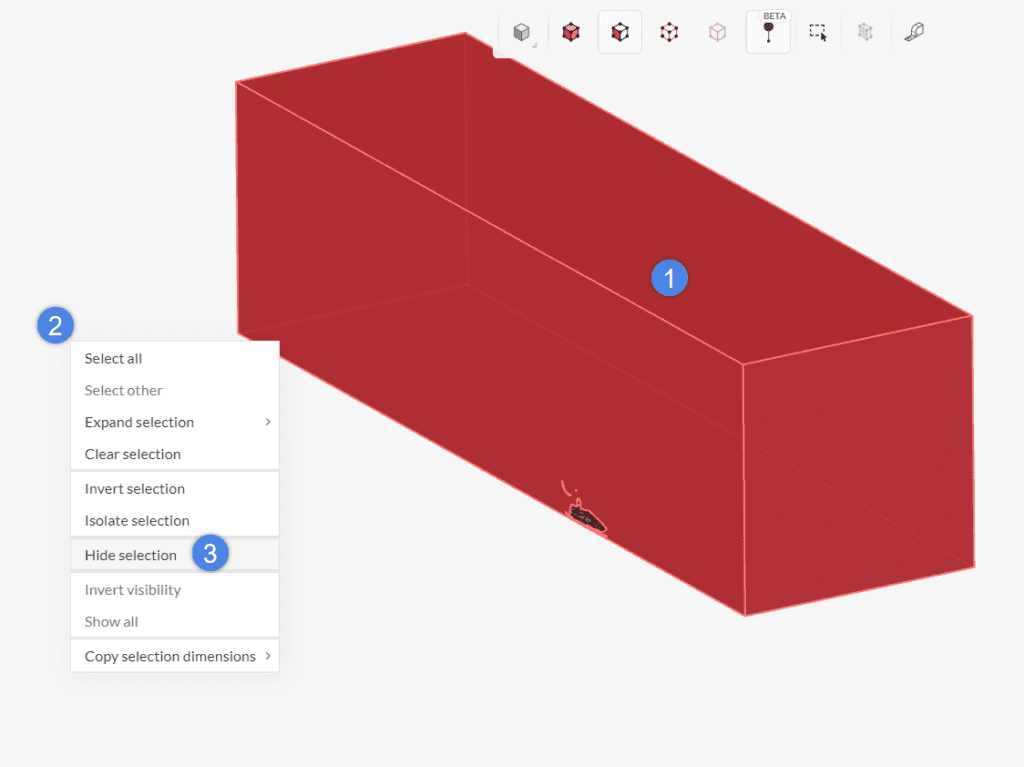Activate the marquee box select tool
Screen dimensions: 1024x767
[x=817, y=31]
